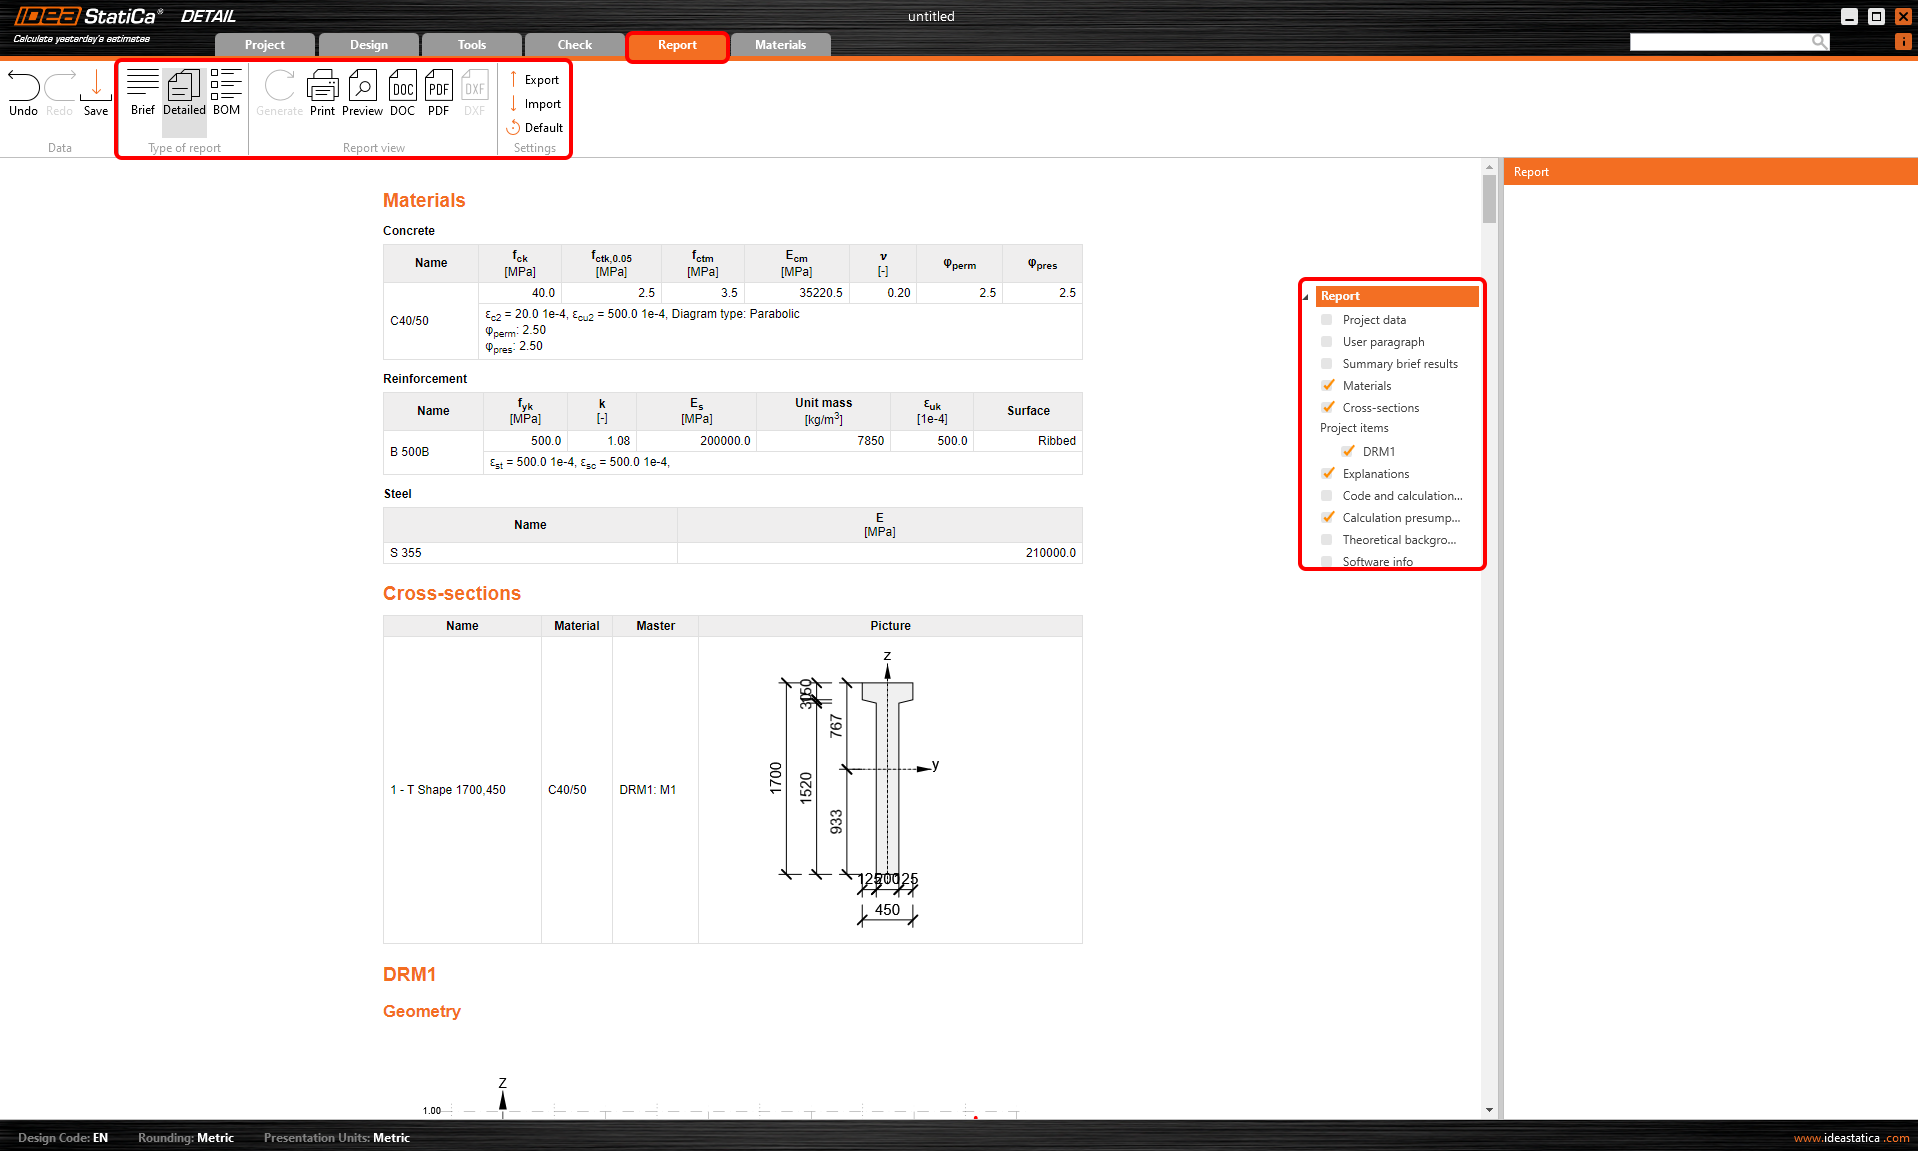Image resolution: width=1918 pixels, height=1151 pixels.
Task: Click the Export settings button
Action: (534, 80)
